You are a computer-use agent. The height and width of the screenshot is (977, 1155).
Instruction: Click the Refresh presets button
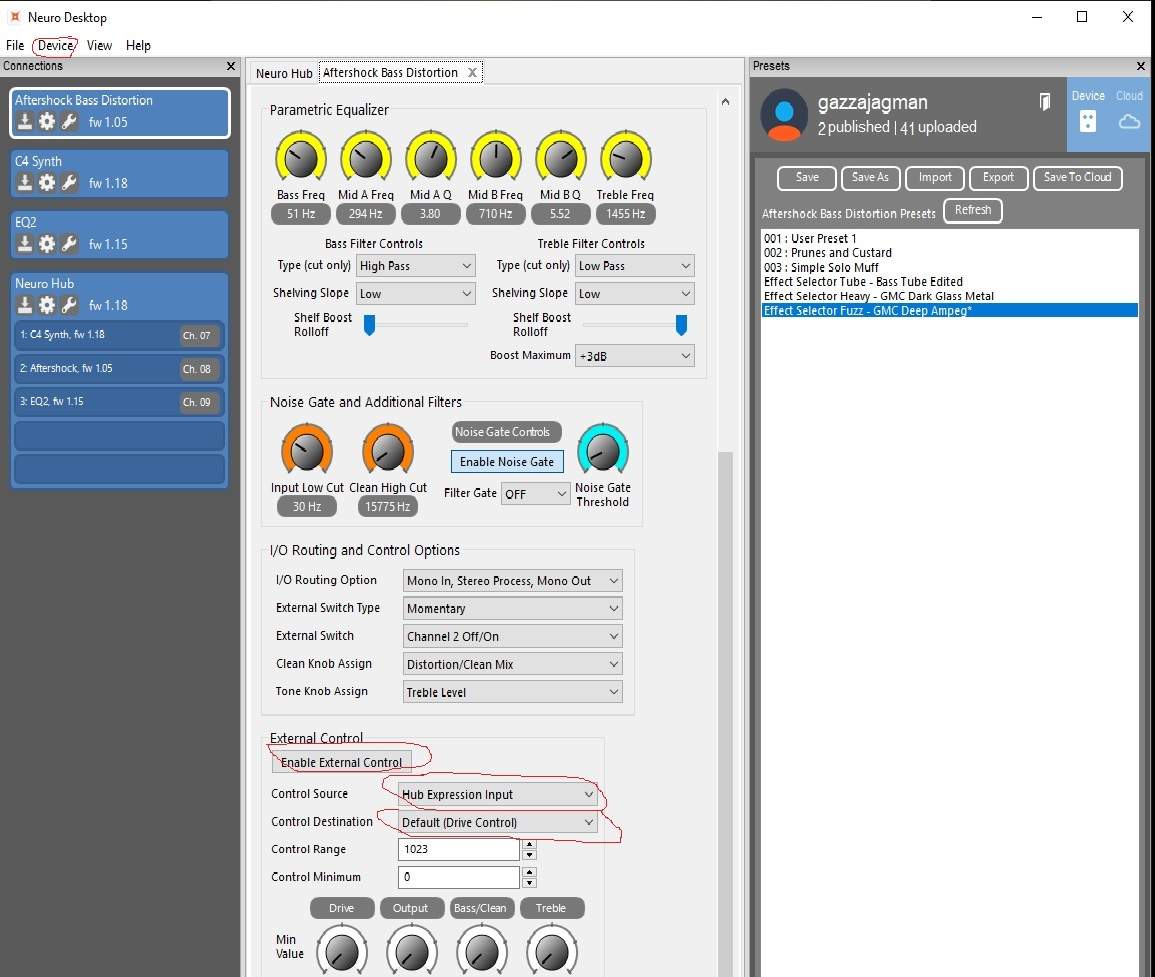(972, 210)
